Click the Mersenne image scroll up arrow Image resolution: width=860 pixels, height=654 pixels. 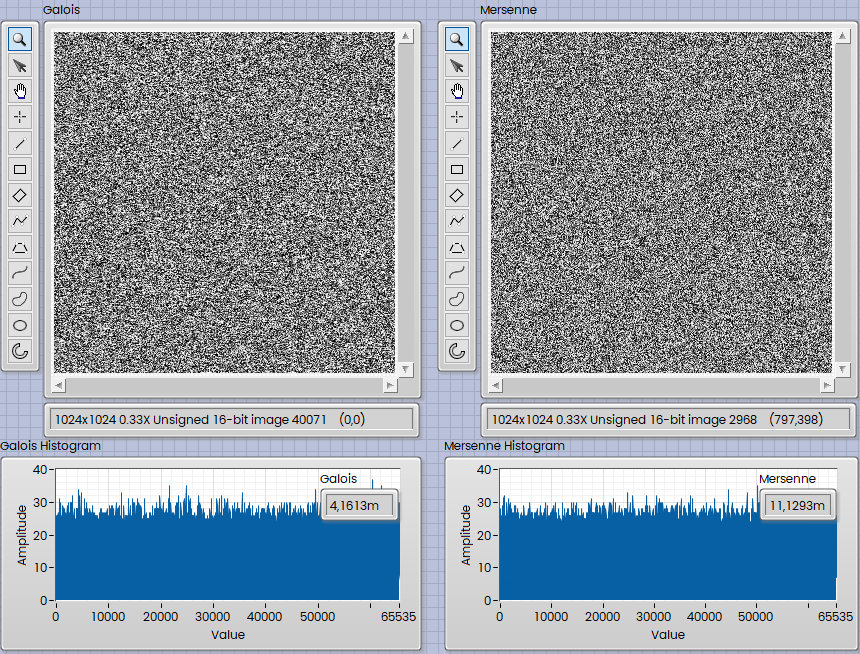[842, 36]
